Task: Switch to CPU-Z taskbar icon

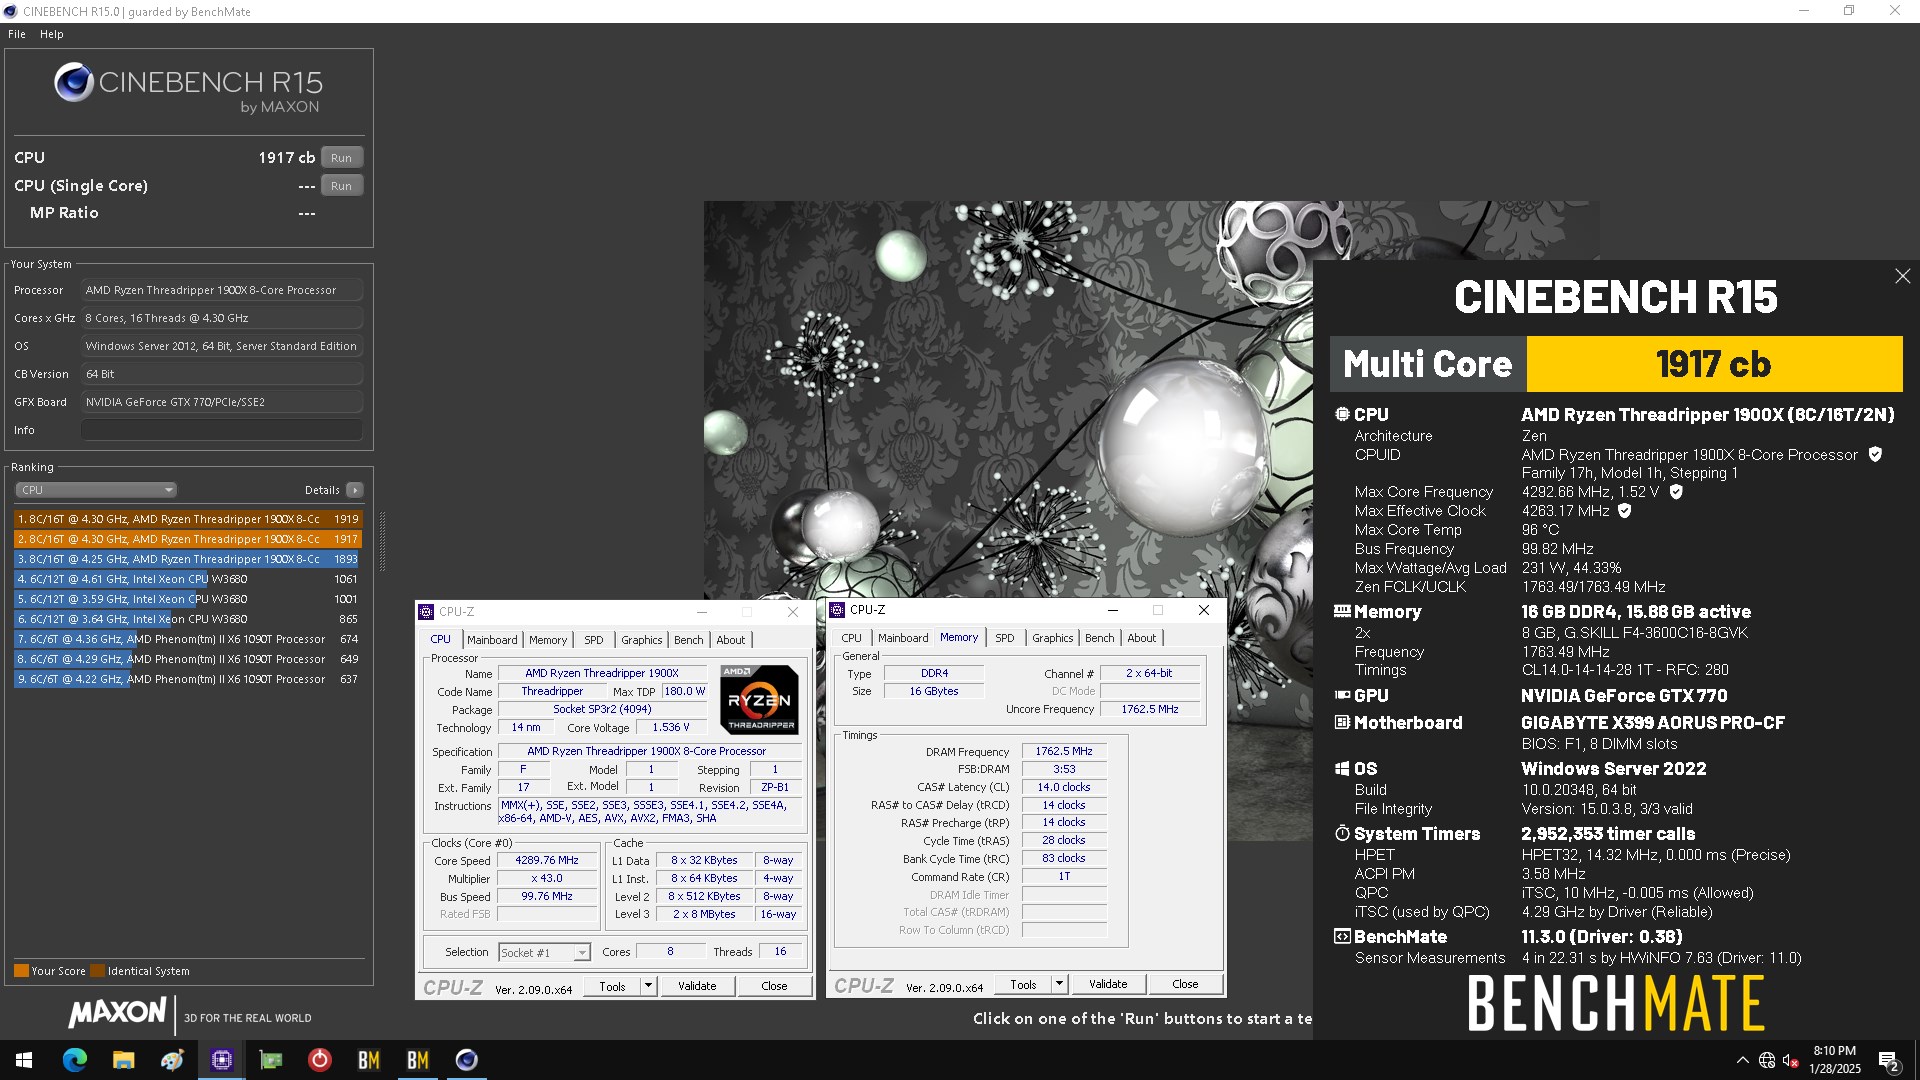Action: point(221,1060)
